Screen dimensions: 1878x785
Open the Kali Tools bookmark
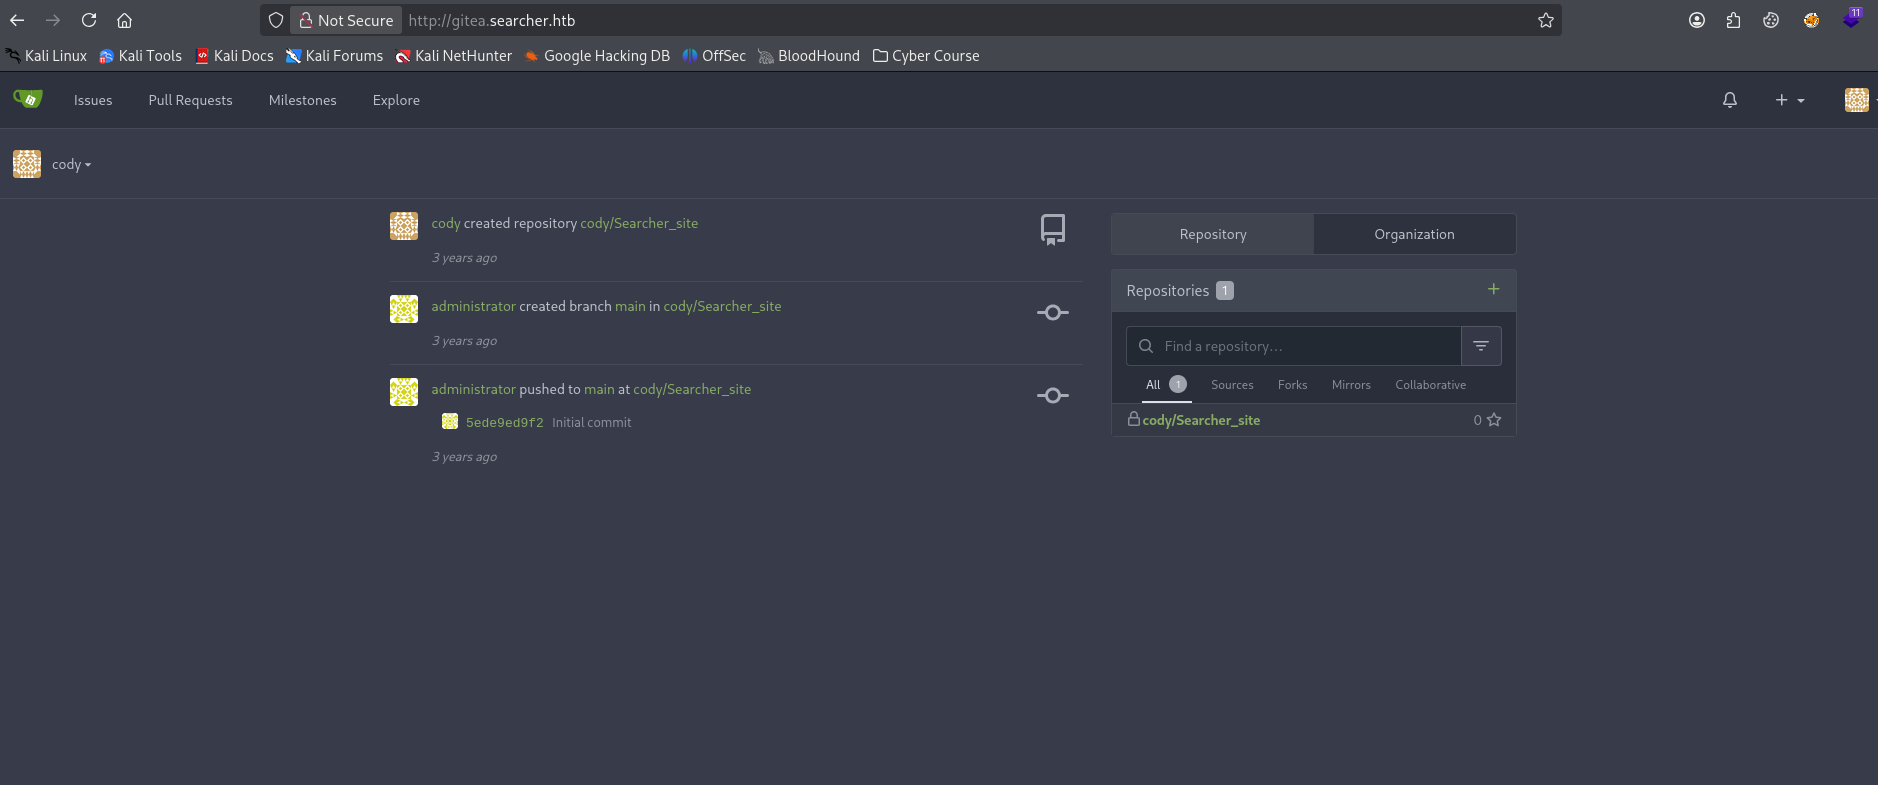140,56
